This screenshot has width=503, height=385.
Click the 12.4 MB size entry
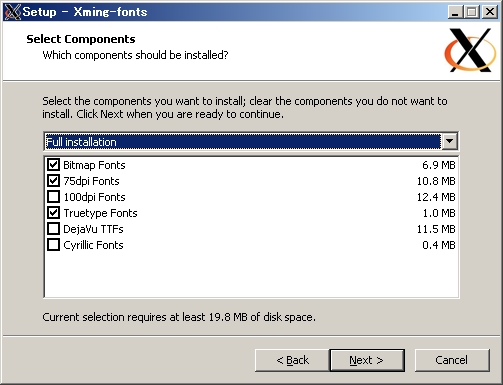pos(436,197)
